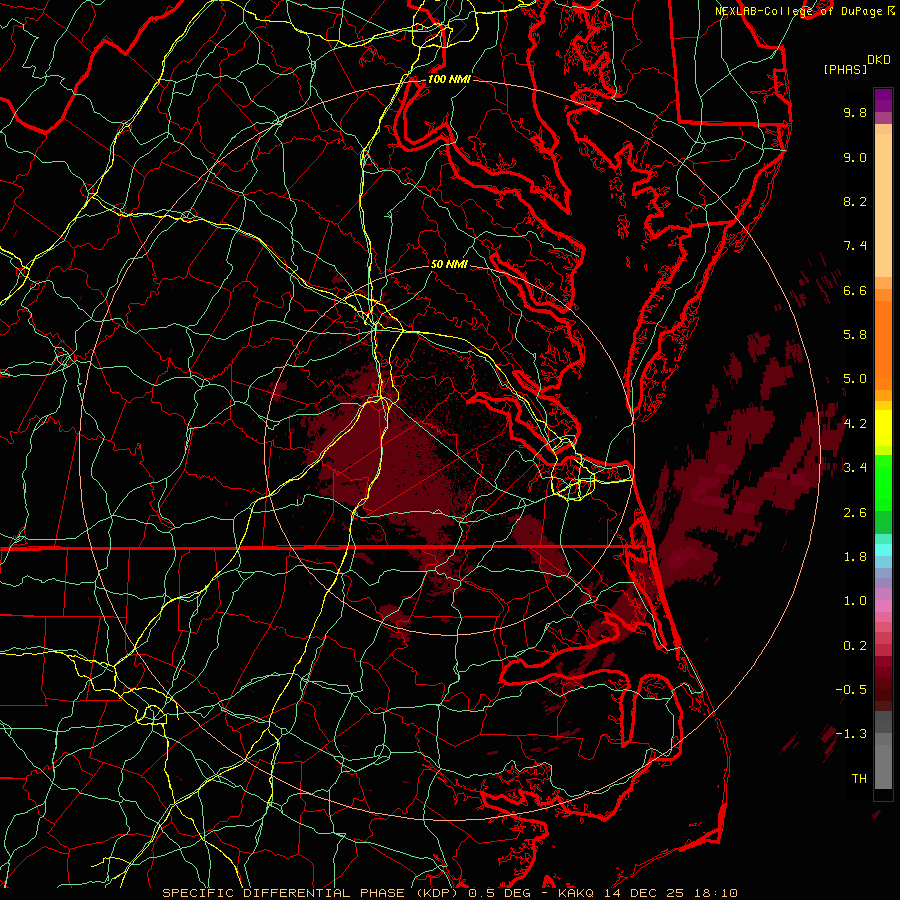900x900 pixels.
Task: Click the 6.6 value on the scale
Action: (855, 290)
